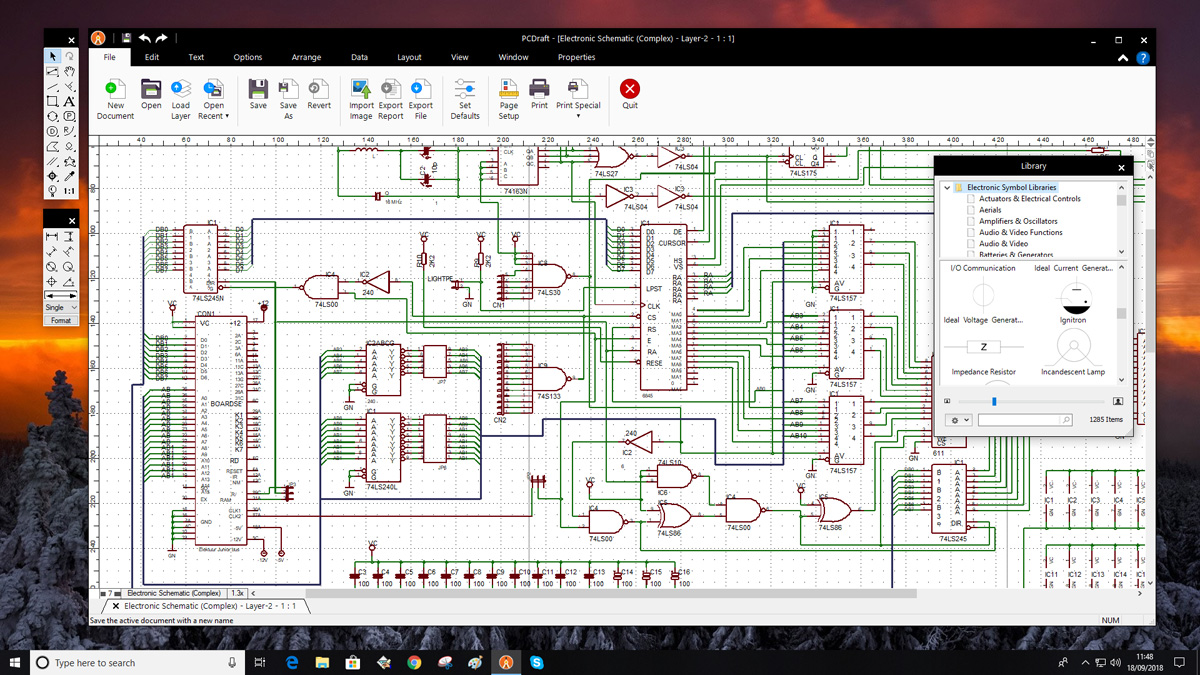1200x675 pixels.
Task: Pick the text tool in palette
Action: click(x=69, y=101)
